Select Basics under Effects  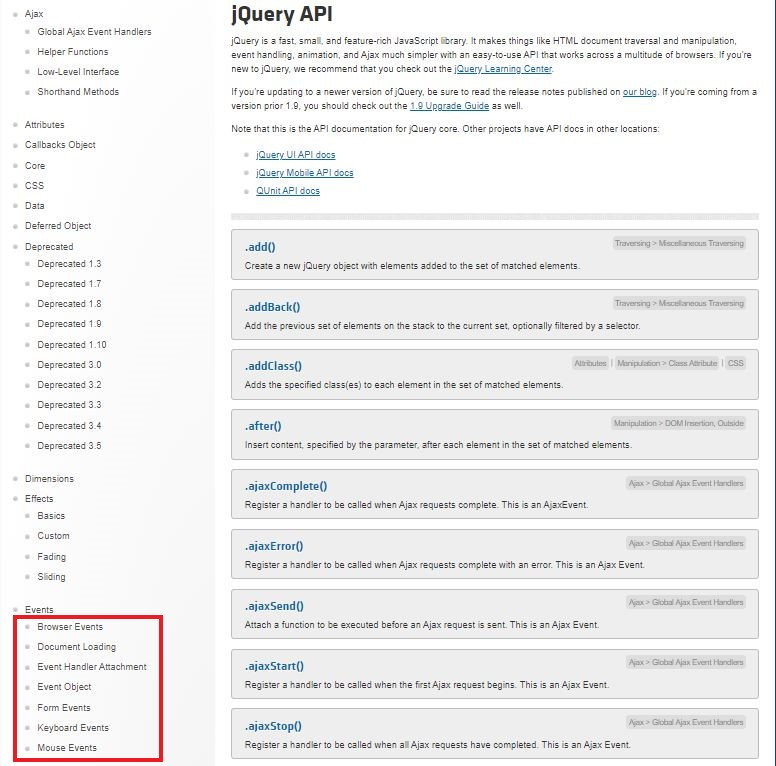tap(51, 516)
